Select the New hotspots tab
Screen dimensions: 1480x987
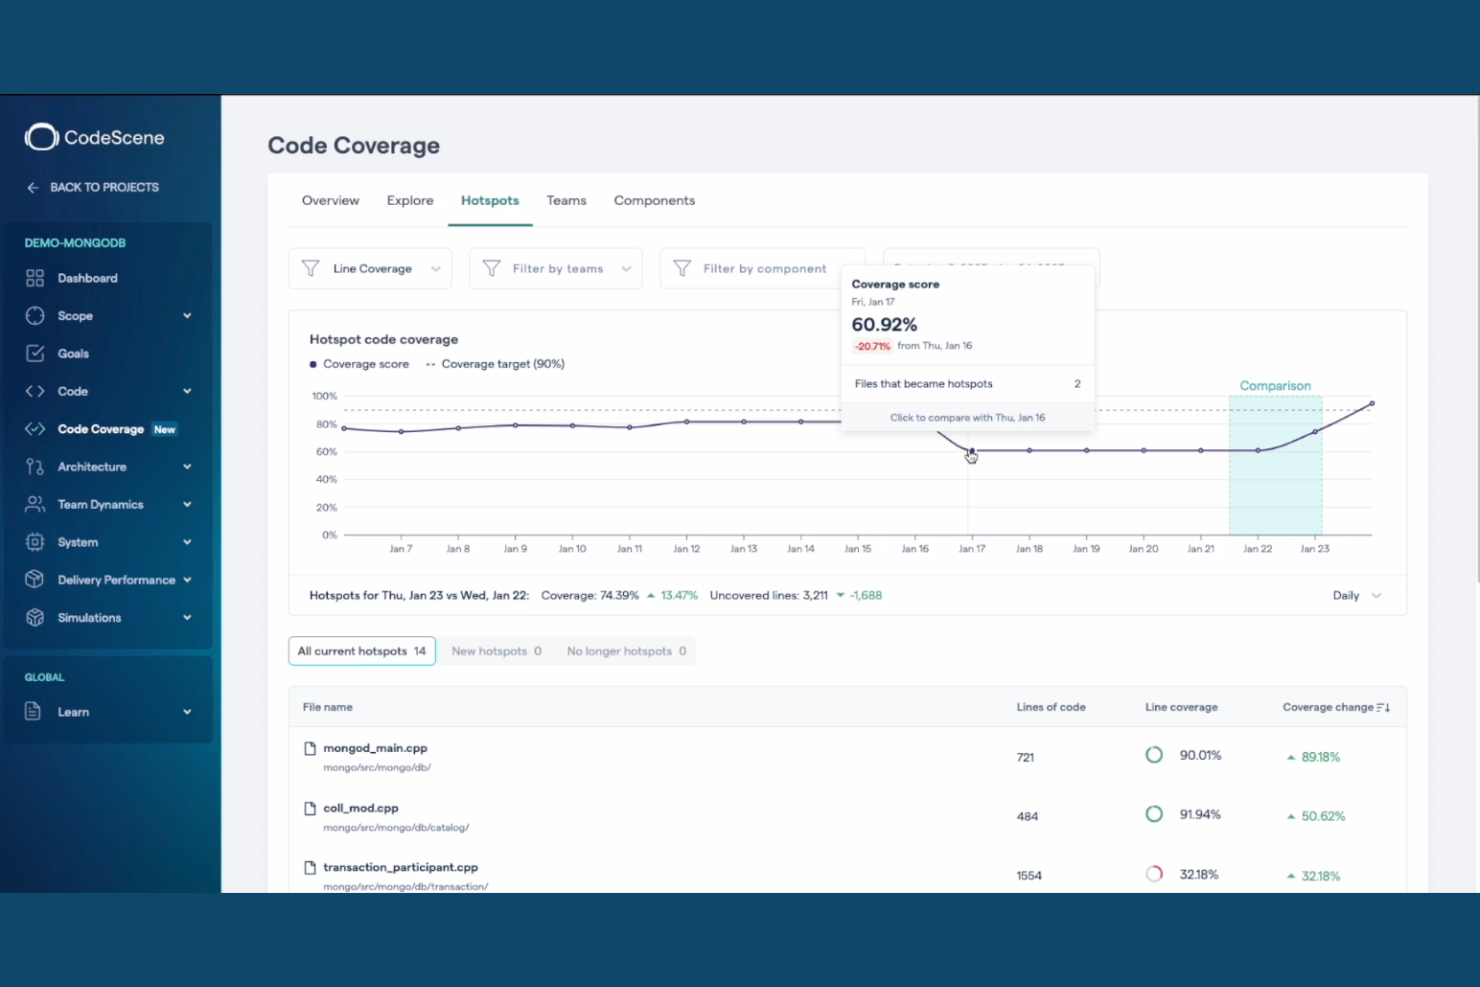coord(496,651)
